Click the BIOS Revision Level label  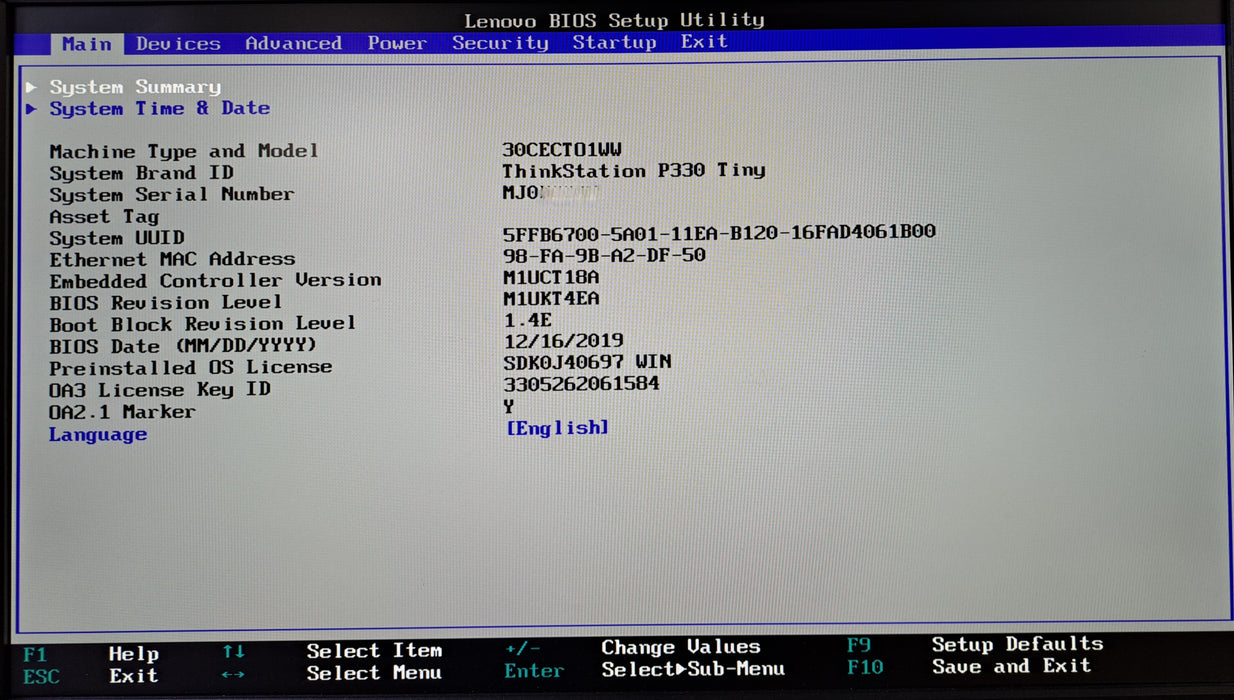(x=166, y=302)
